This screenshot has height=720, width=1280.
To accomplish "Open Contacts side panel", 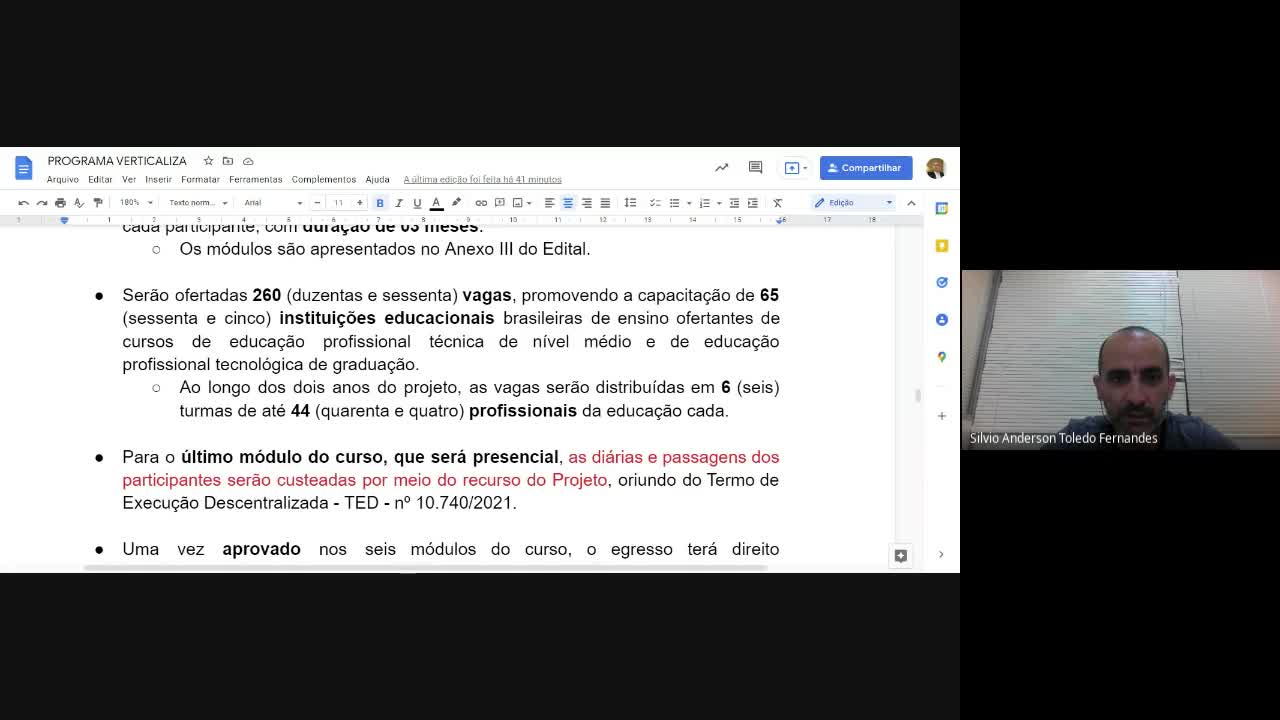I will [941, 319].
